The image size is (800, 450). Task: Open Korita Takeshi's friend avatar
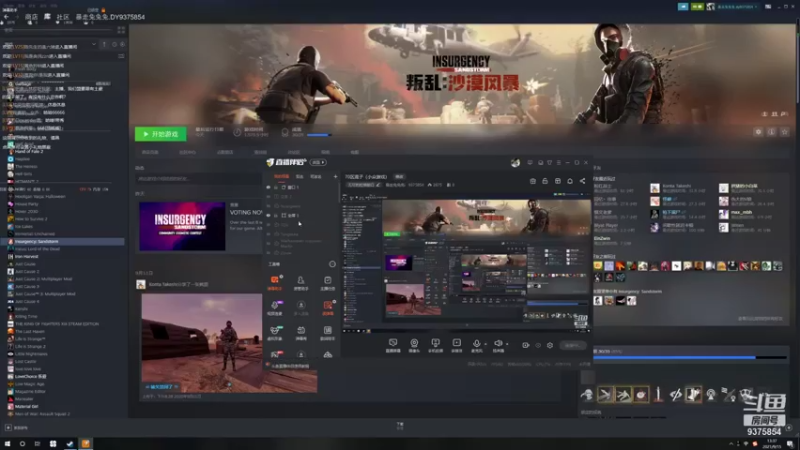655,188
